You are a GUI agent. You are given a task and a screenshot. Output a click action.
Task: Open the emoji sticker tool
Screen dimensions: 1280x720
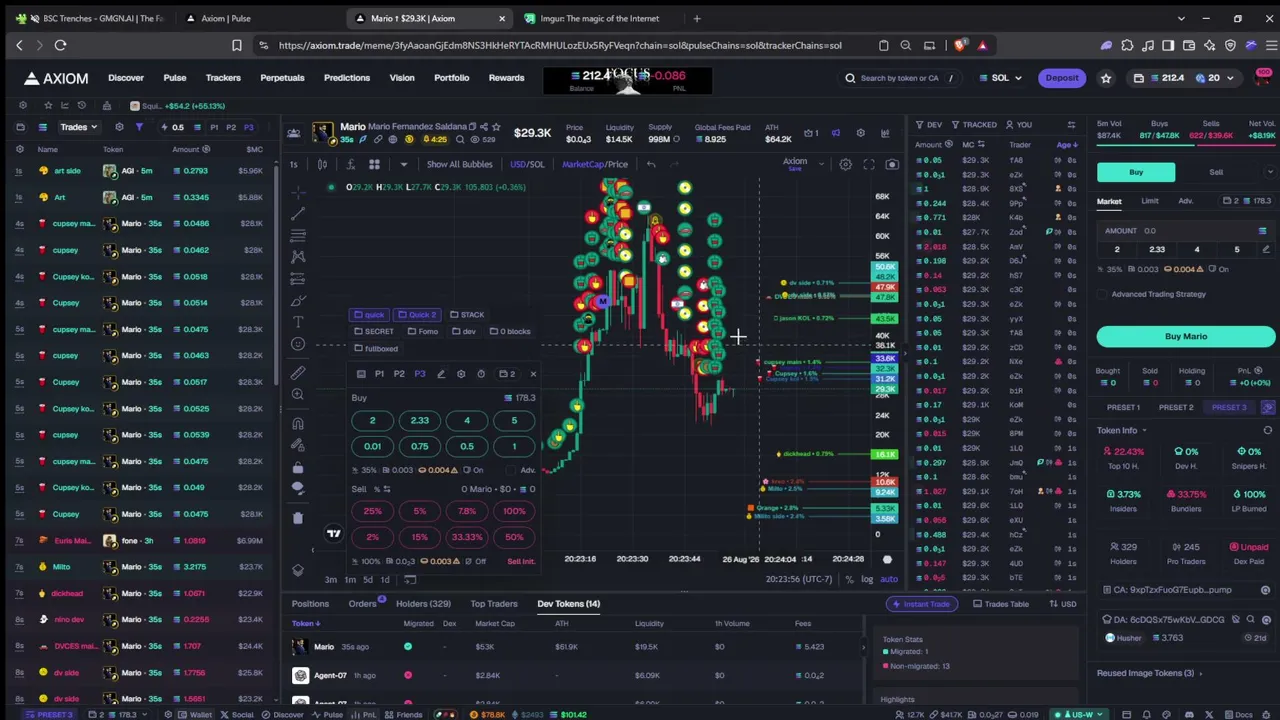pos(298,343)
